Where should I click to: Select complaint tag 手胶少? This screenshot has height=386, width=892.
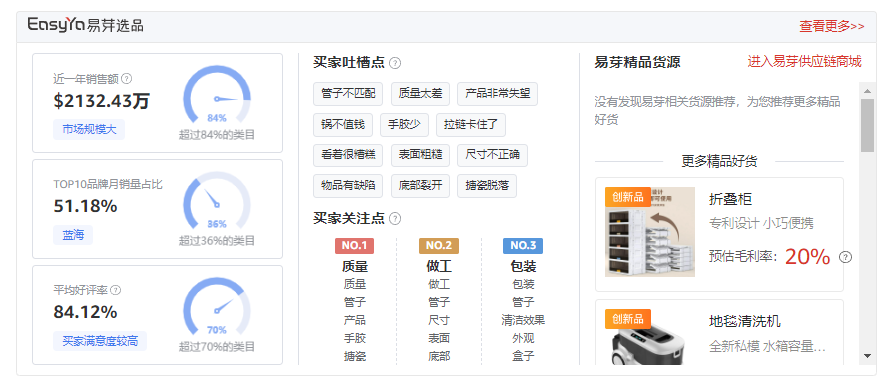(x=404, y=124)
